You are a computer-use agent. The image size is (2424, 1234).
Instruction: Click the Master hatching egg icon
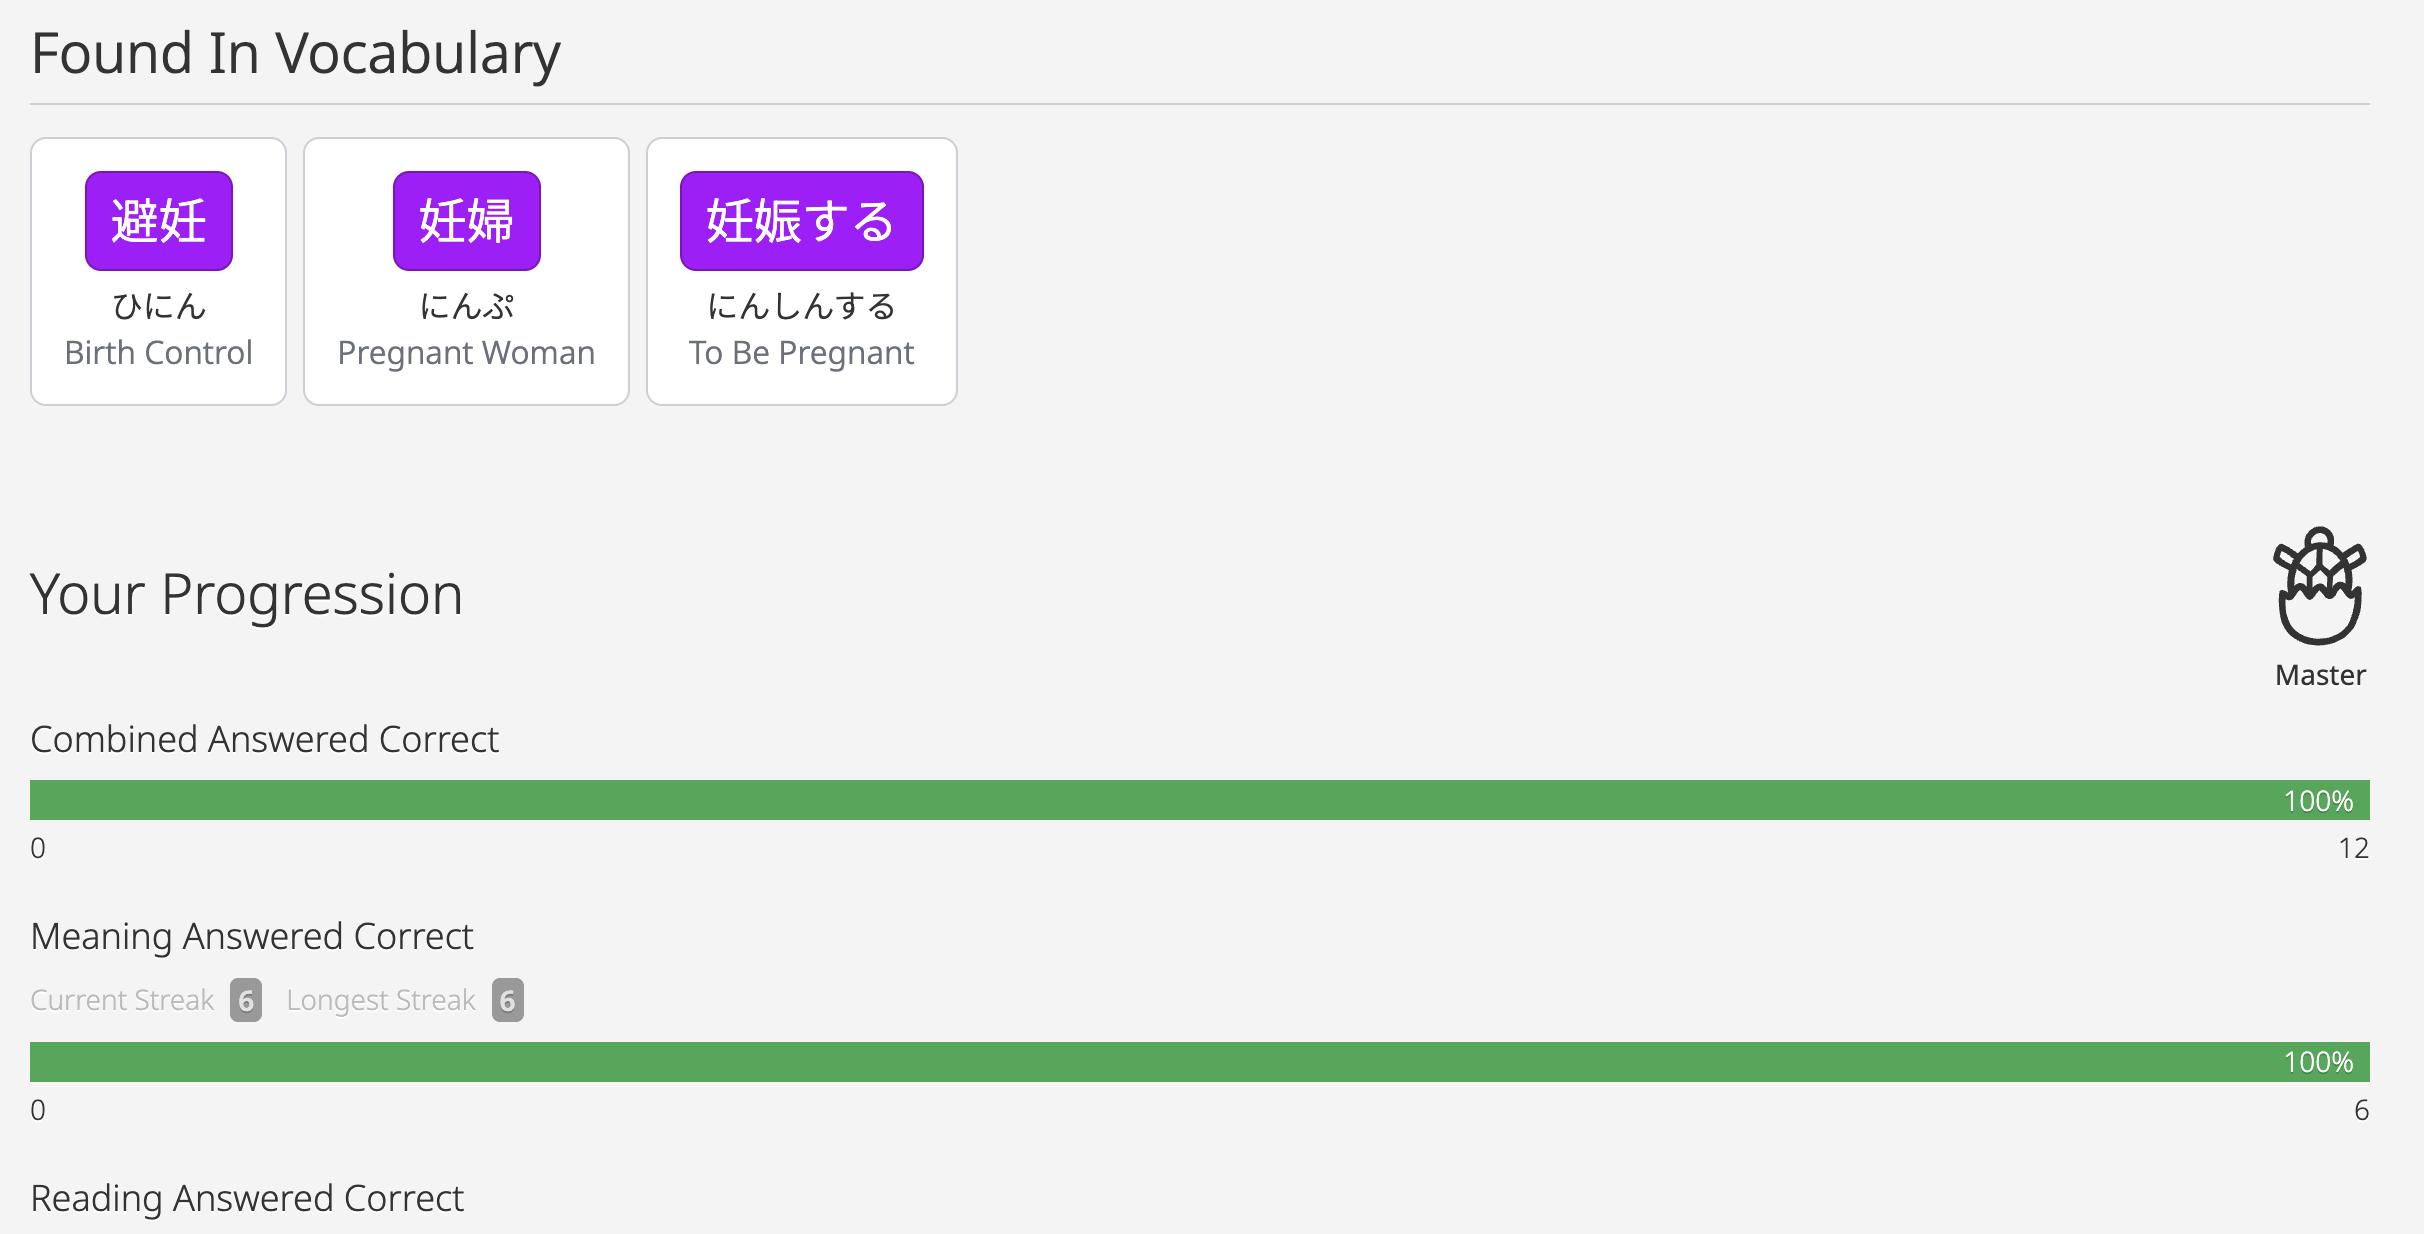pos(2319,586)
